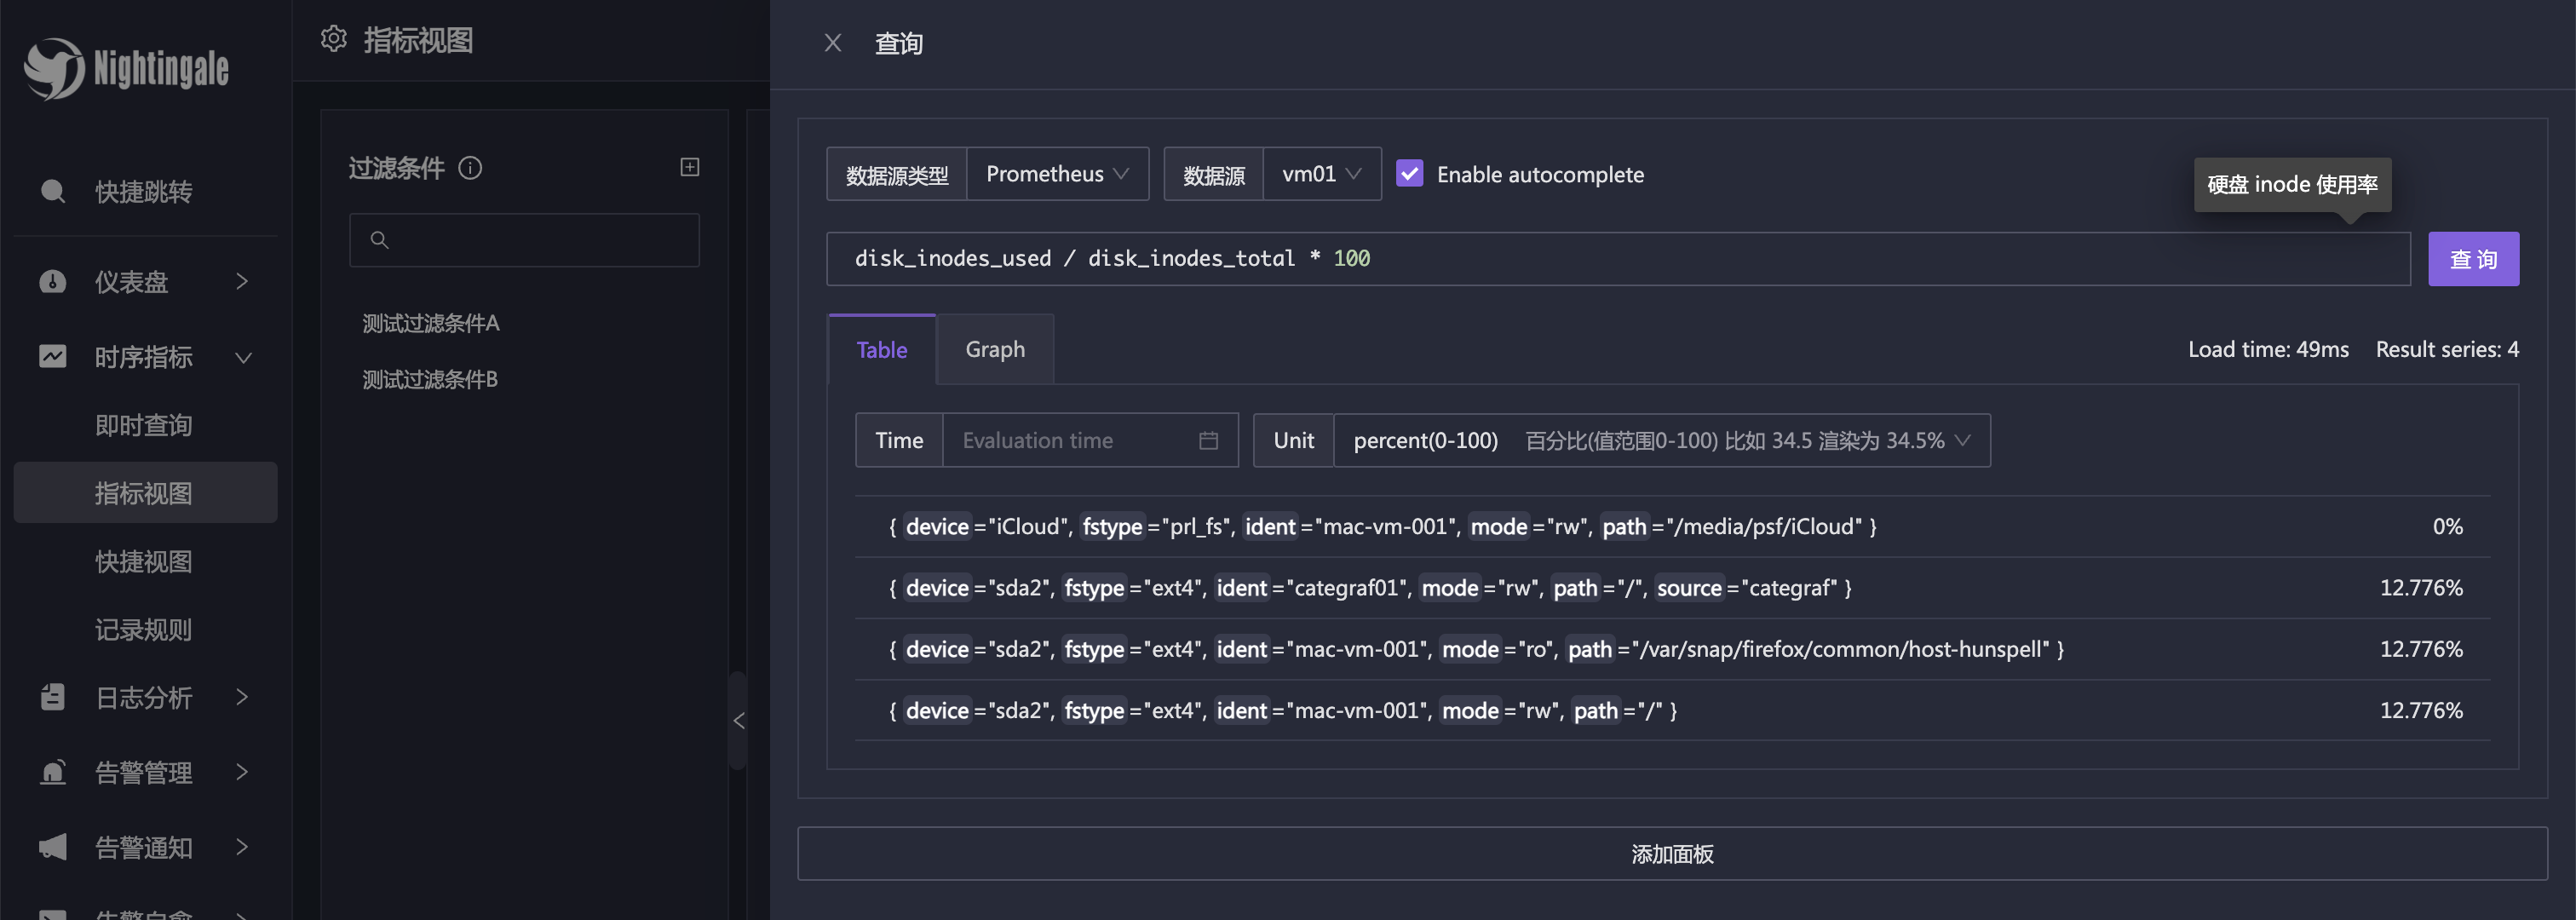Screen dimensions: 2576x920
Task: Disable the Enable autocomplete checkbox
Action: click(x=1409, y=174)
